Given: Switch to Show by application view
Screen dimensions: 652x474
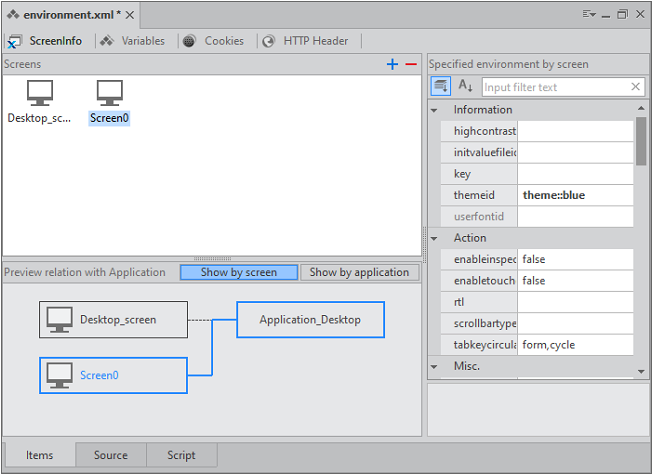Looking at the screenshot, I should coord(359,272).
